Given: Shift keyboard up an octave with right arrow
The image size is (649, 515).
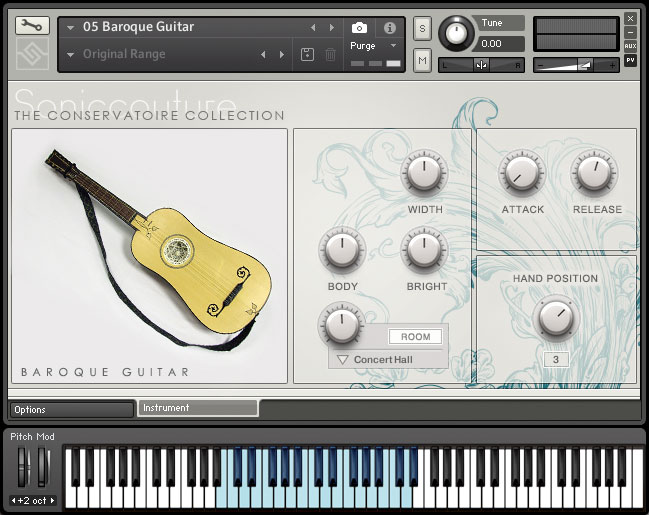Looking at the screenshot, I should [53, 501].
